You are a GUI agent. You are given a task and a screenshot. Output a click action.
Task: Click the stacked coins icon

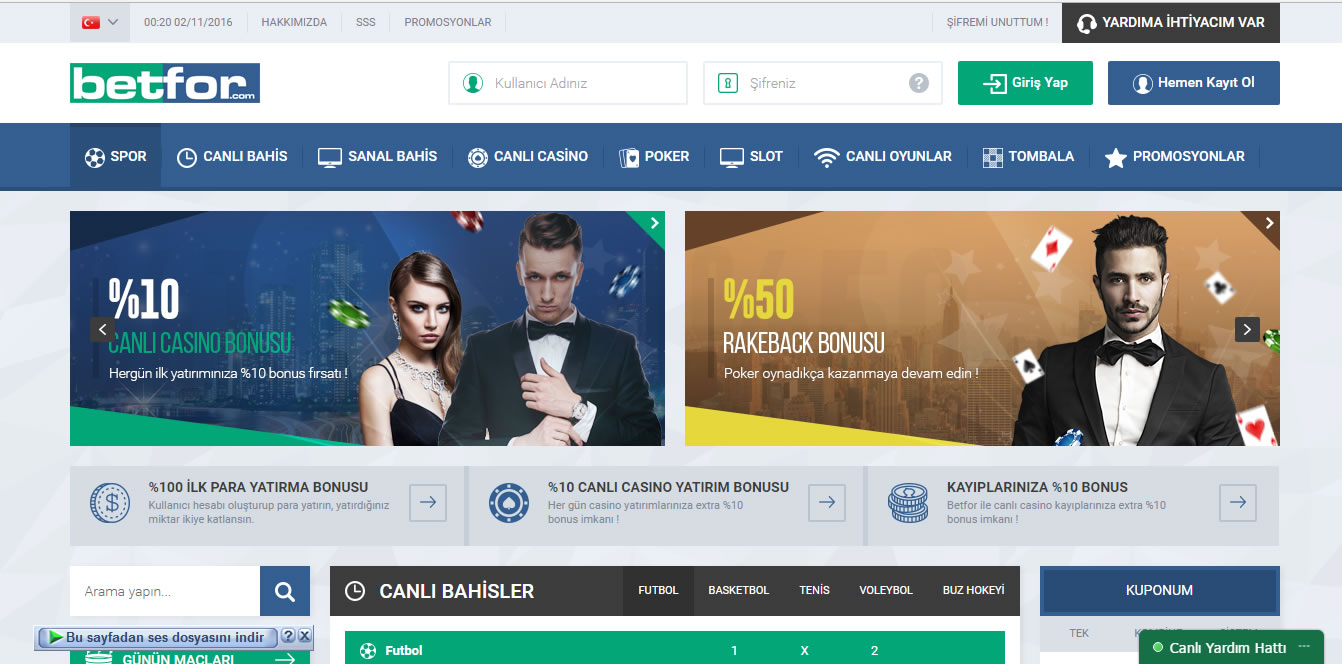[908, 503]
